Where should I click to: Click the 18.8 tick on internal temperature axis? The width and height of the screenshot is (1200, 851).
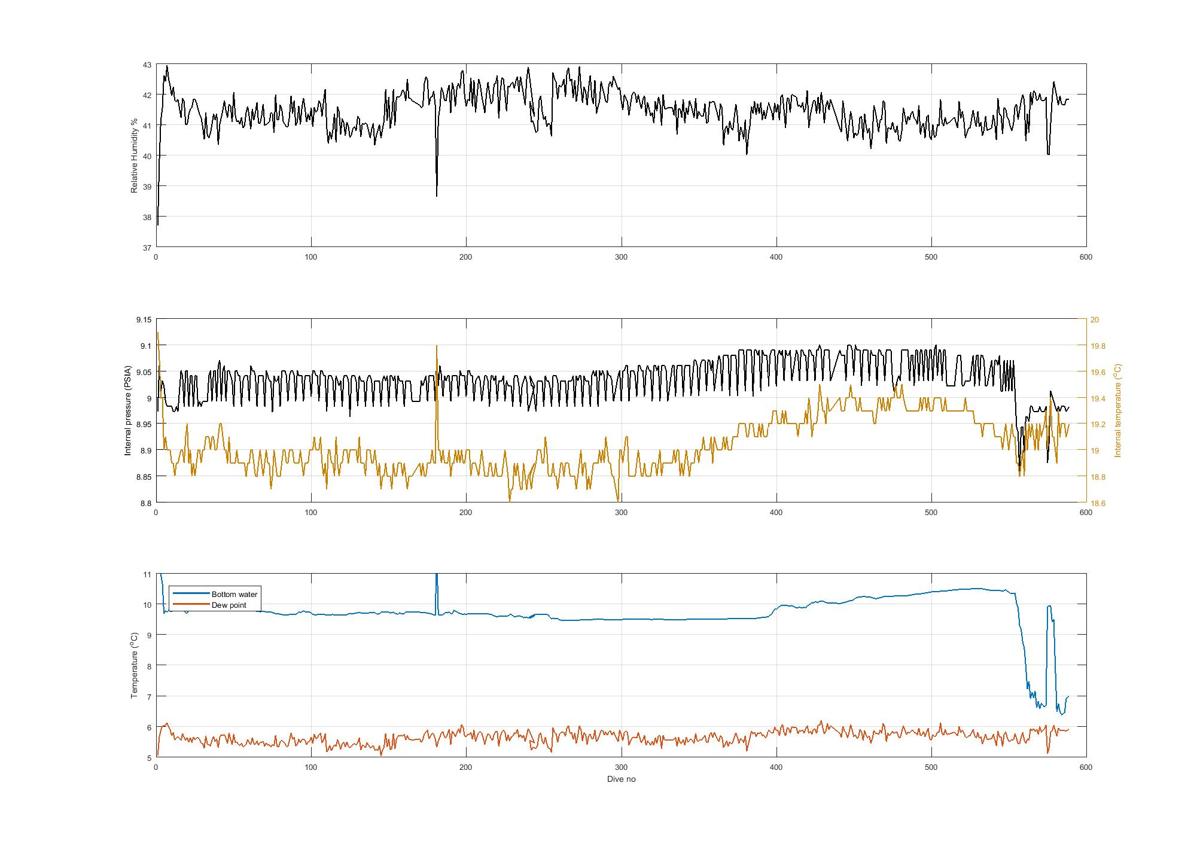(x=1097, y=477)
